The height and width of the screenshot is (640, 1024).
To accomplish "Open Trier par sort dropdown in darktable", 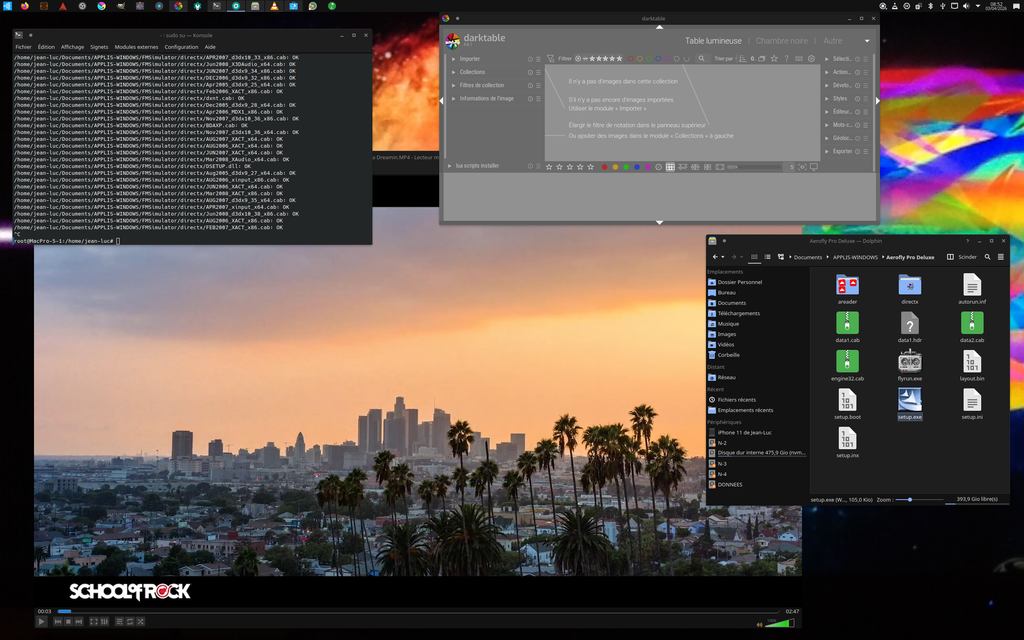I will pos(726,59).
